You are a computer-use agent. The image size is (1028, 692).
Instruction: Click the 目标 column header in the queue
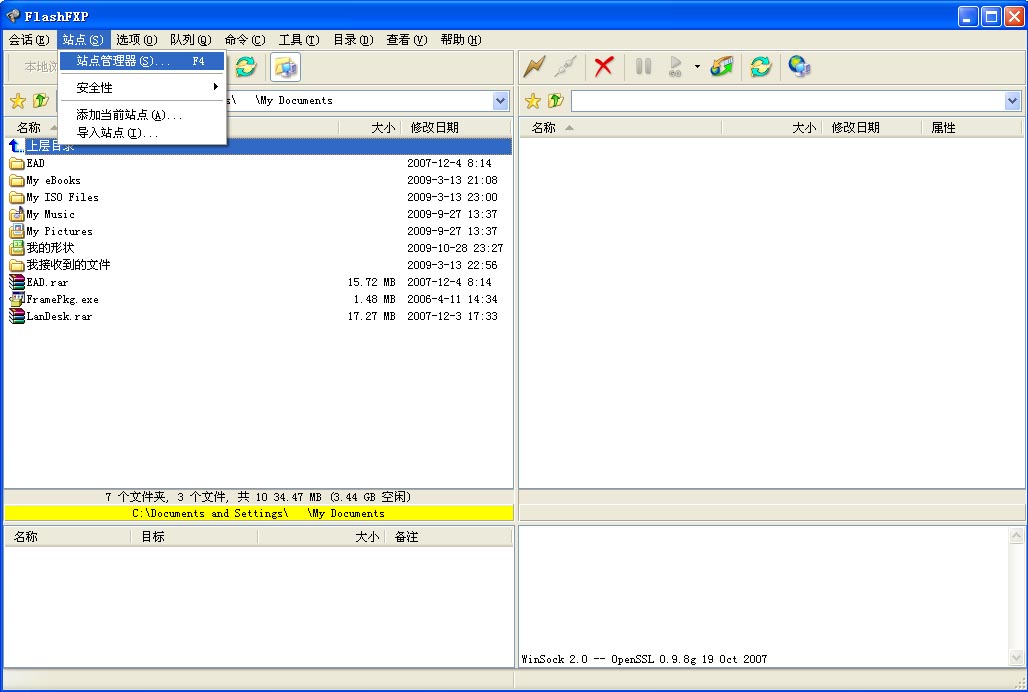[x=194, y=537]
